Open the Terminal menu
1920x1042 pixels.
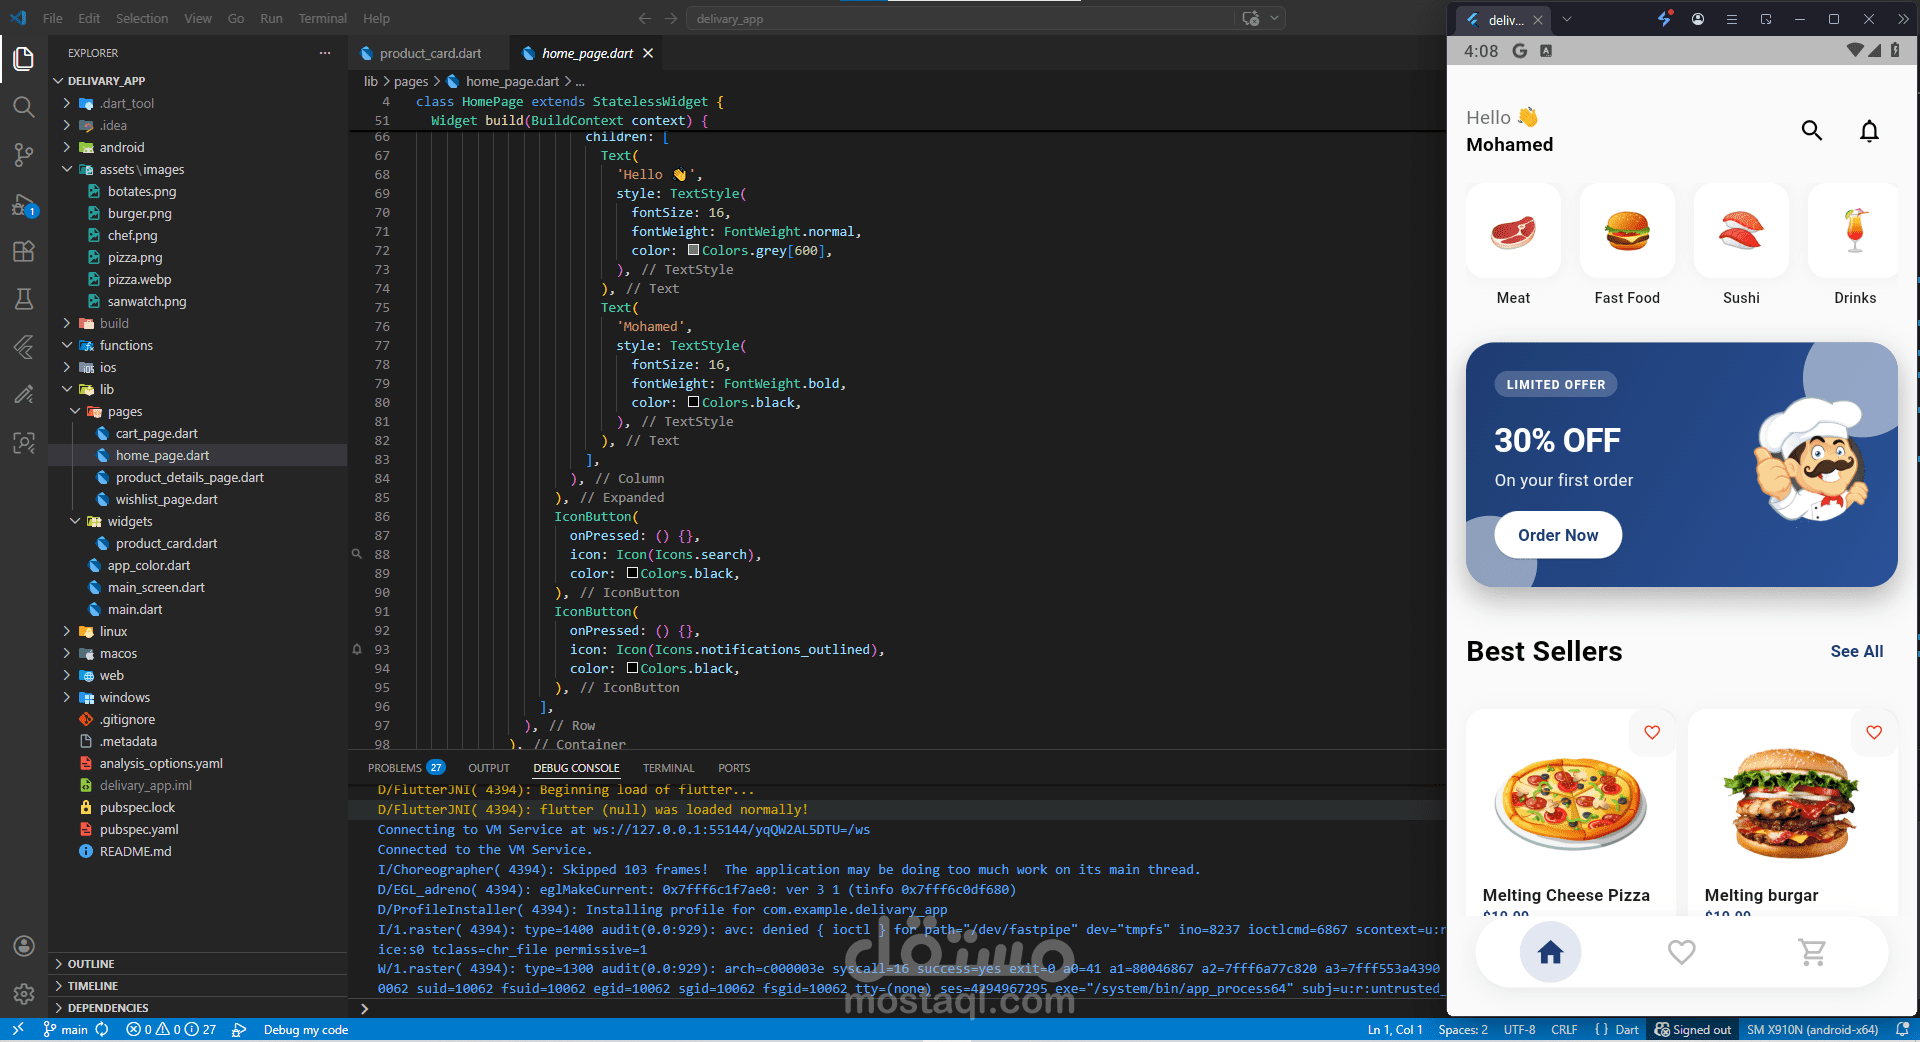(x=322, y=18)
